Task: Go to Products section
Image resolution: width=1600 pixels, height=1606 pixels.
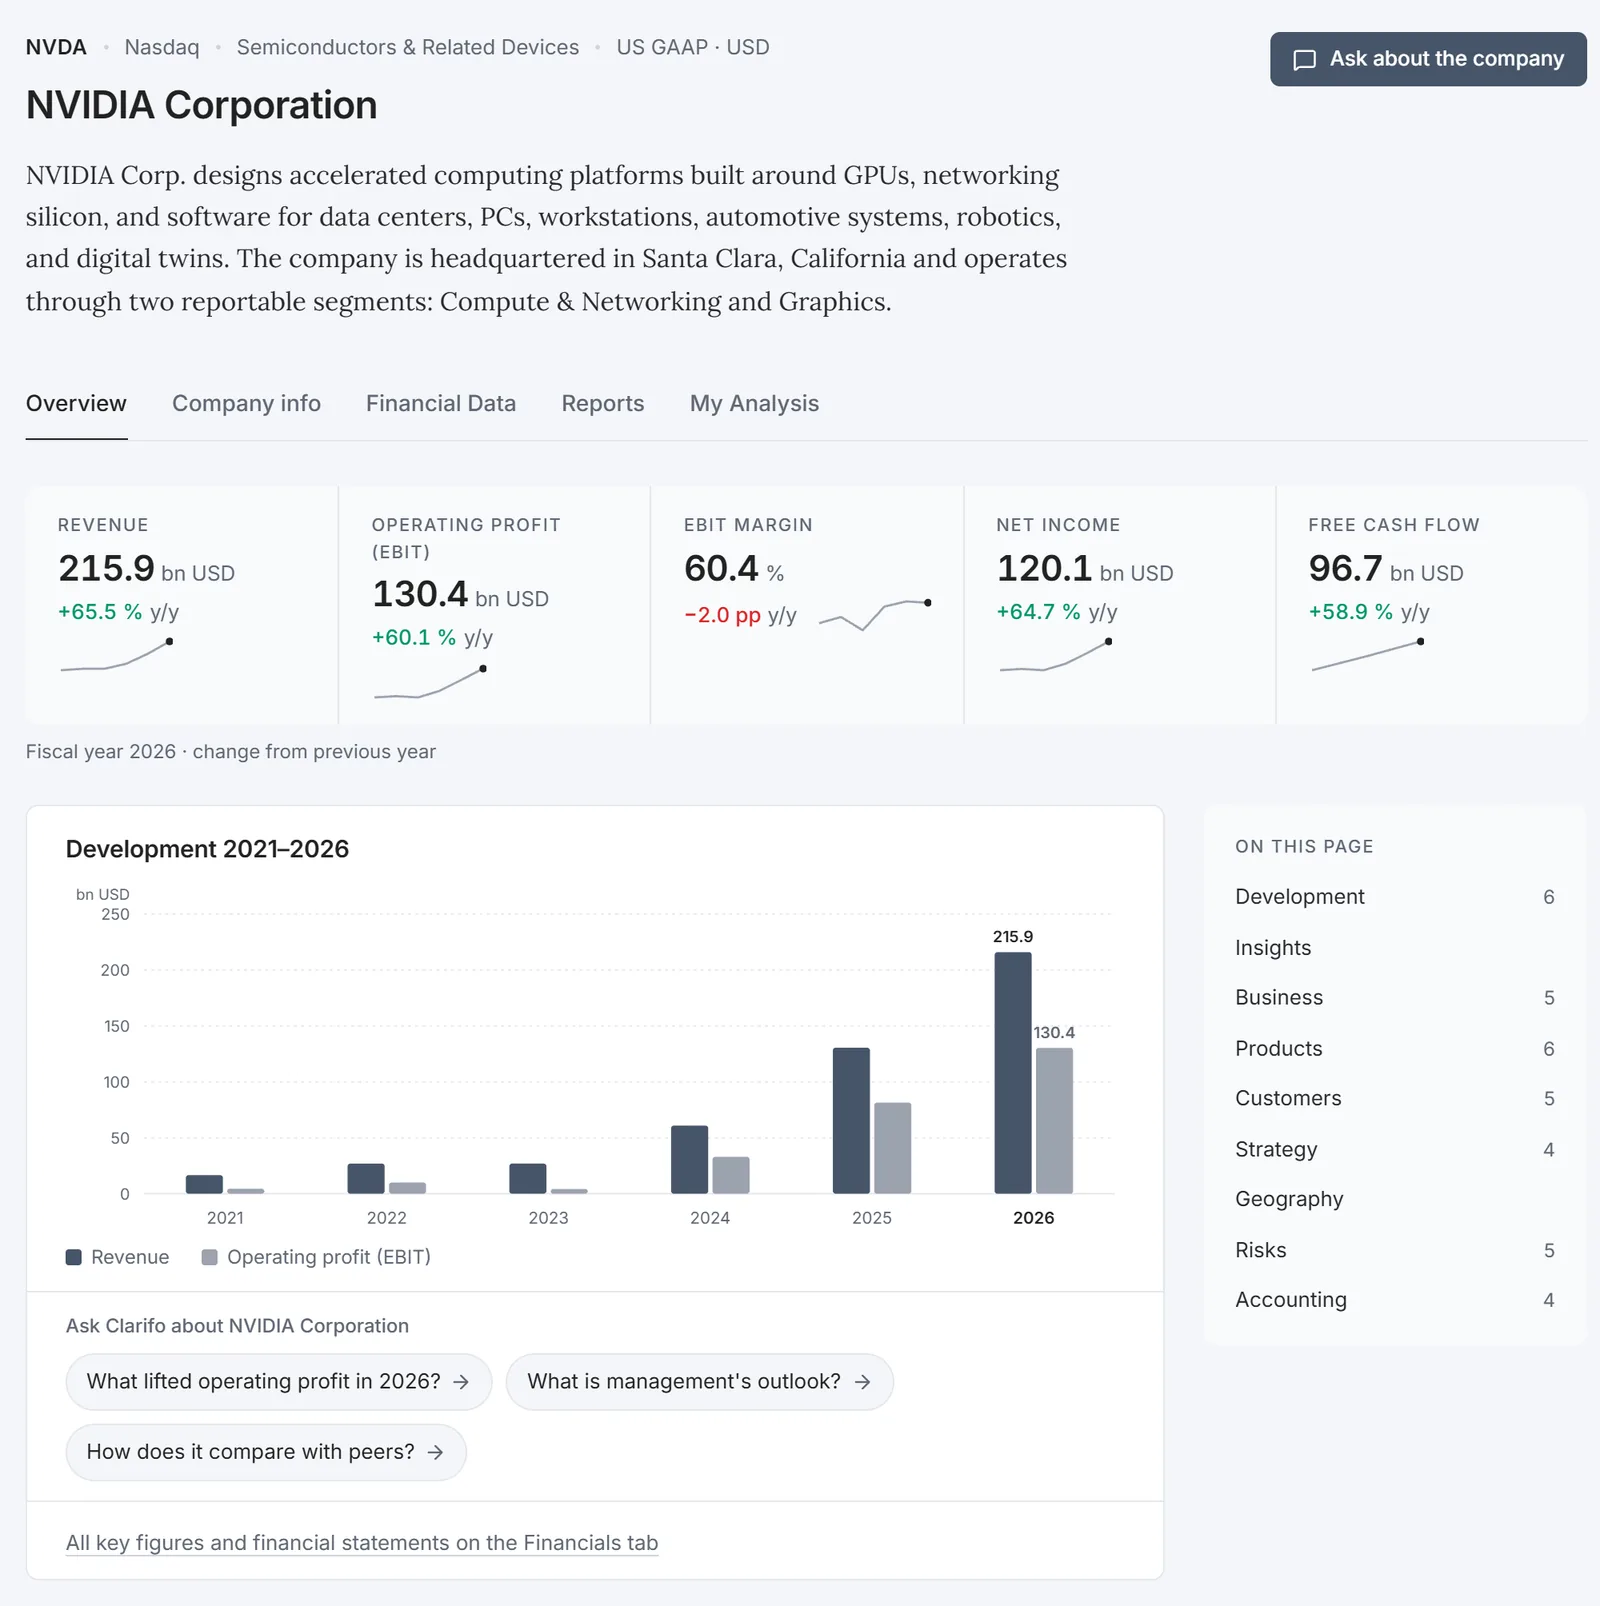Action: [x=1394, y=1049]
